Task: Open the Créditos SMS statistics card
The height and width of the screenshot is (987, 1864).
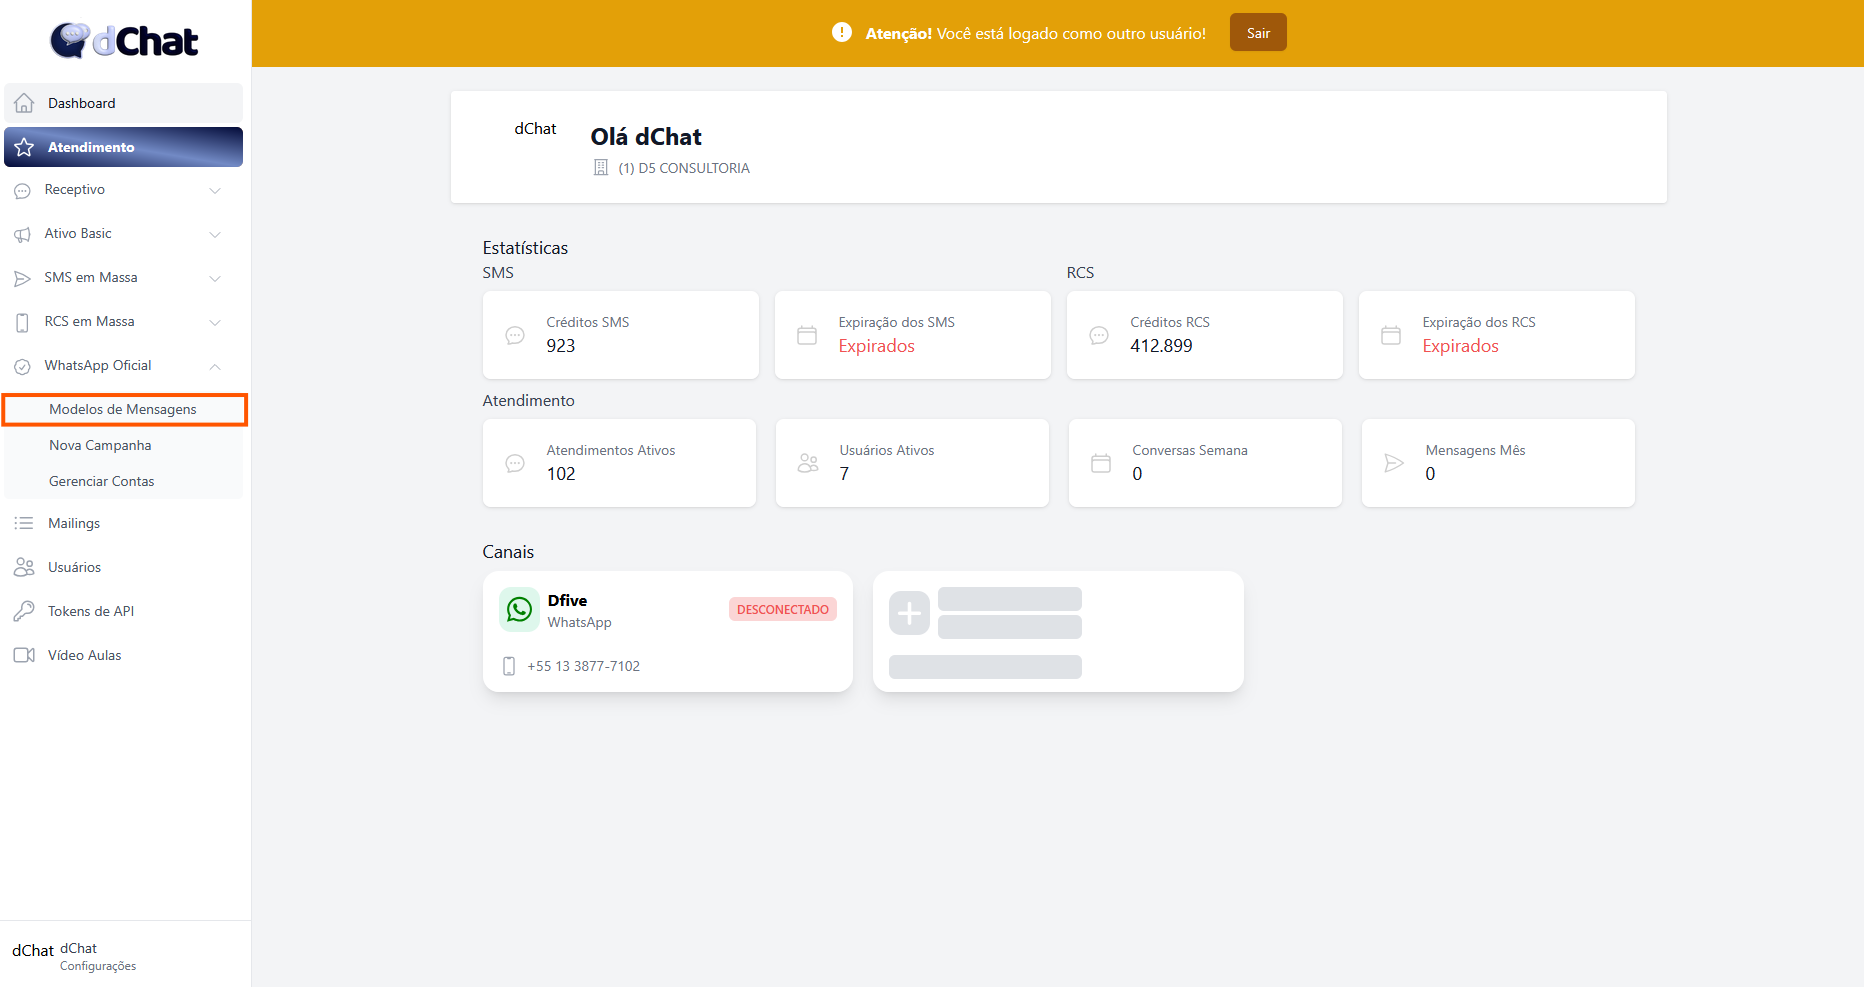Action: point(620,335)
